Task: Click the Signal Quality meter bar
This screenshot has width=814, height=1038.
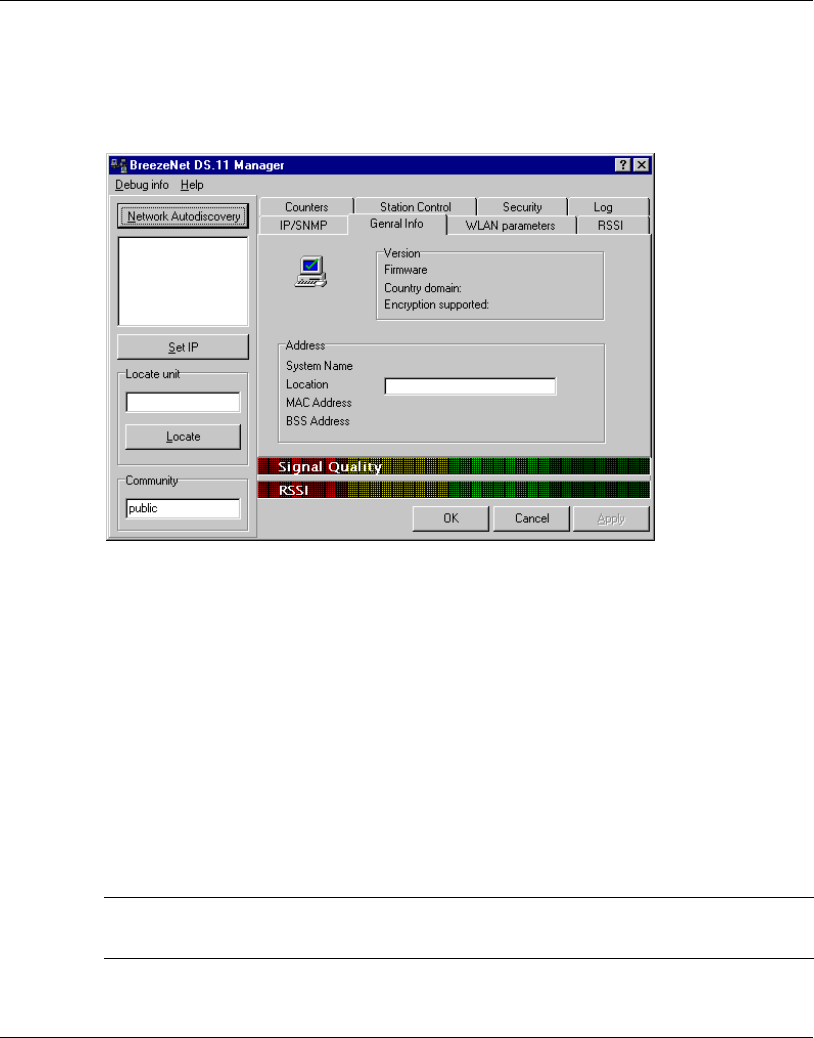Action: (454, 467)
